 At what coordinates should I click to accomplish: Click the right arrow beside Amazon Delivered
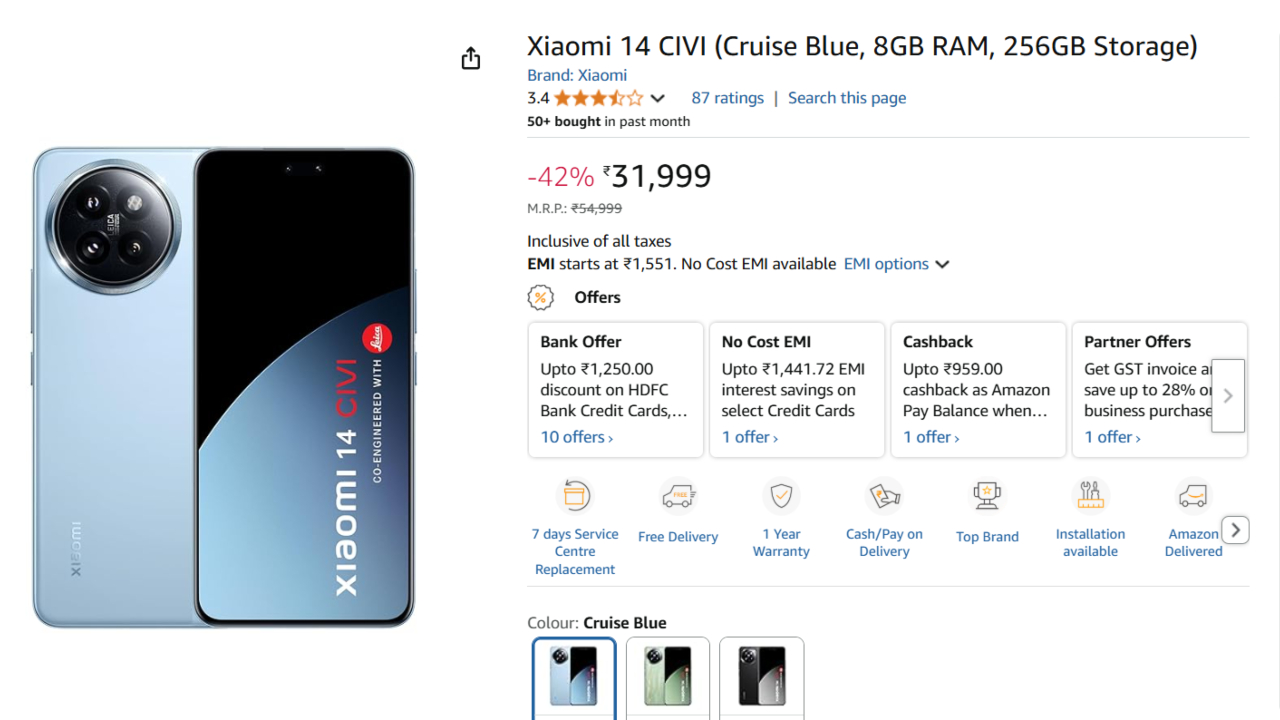(1236, 529)
